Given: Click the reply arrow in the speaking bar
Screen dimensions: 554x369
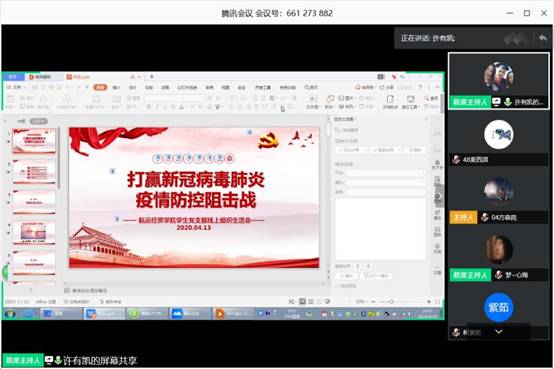Looking at the screenshot, I should click(542, 38).
